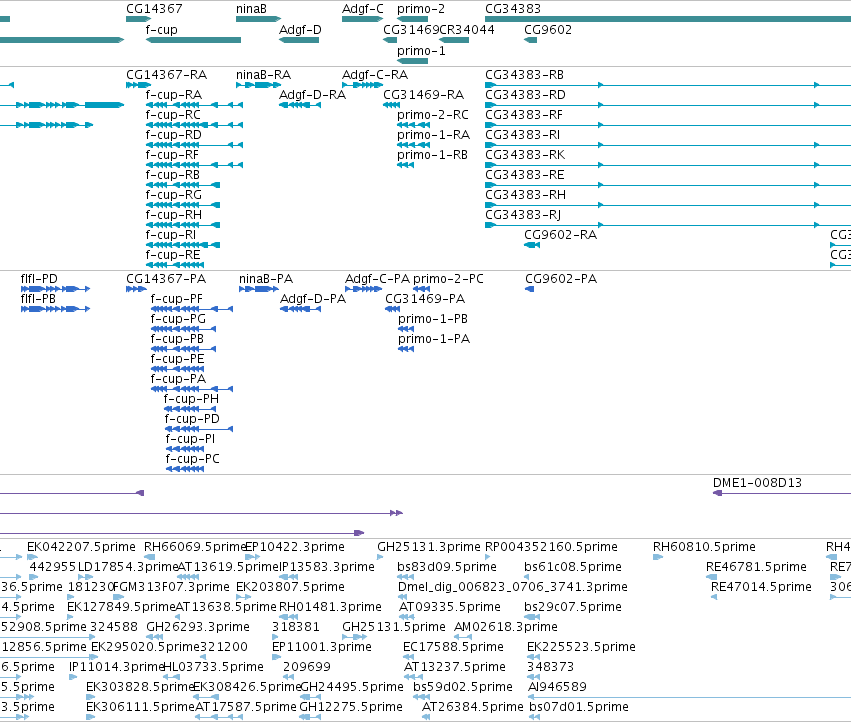The height and width of the screenshot is (722, 851).
Task: Click the Adgf-C gene label
Action: 363,9
